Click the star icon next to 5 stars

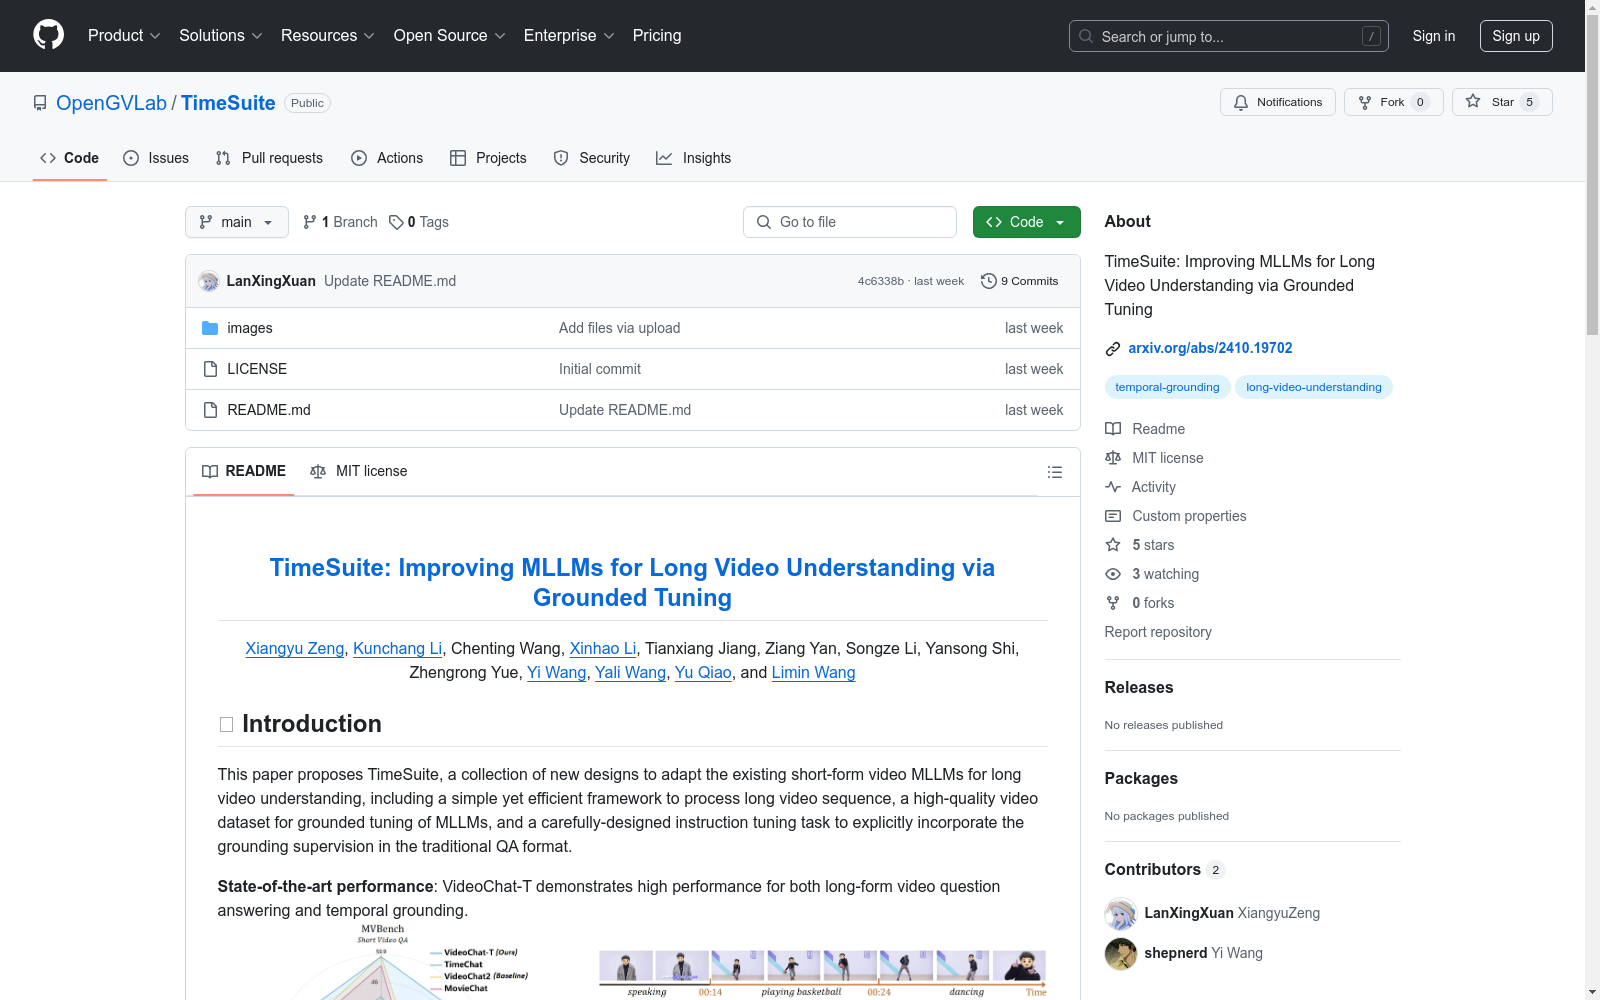point(1113,545)
